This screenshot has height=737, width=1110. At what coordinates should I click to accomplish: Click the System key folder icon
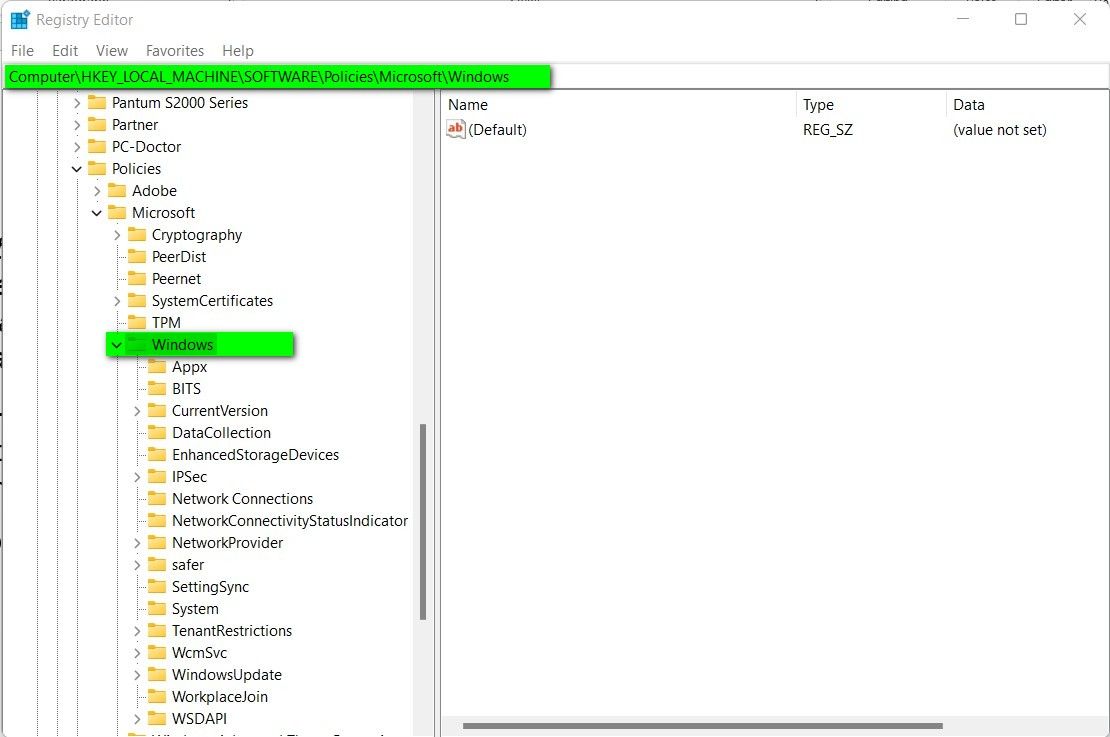tap(159, 608)
